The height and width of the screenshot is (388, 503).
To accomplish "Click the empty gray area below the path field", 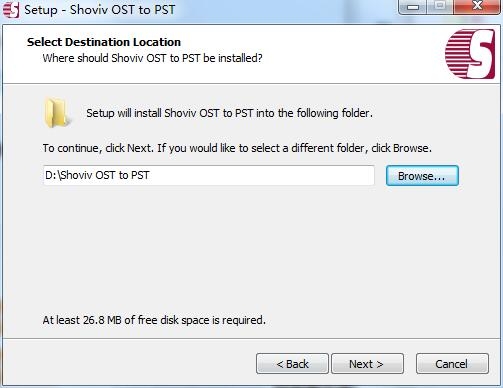I will coord(250,250).
